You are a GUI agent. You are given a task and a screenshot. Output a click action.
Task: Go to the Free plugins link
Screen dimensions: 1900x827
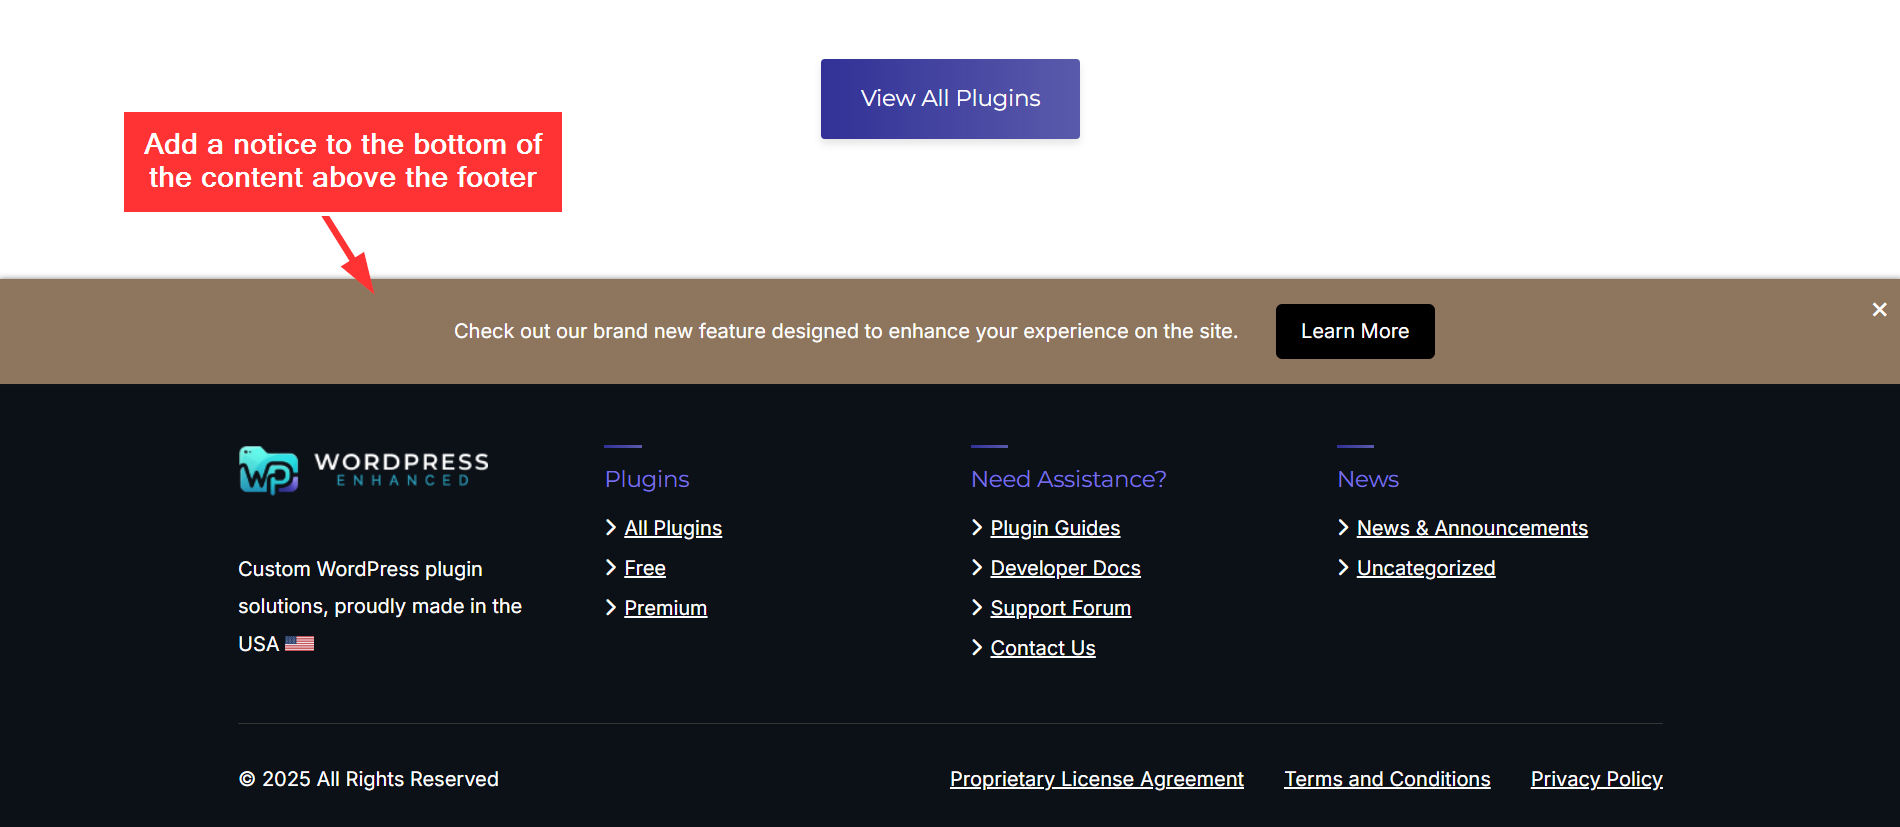point(645,568)
